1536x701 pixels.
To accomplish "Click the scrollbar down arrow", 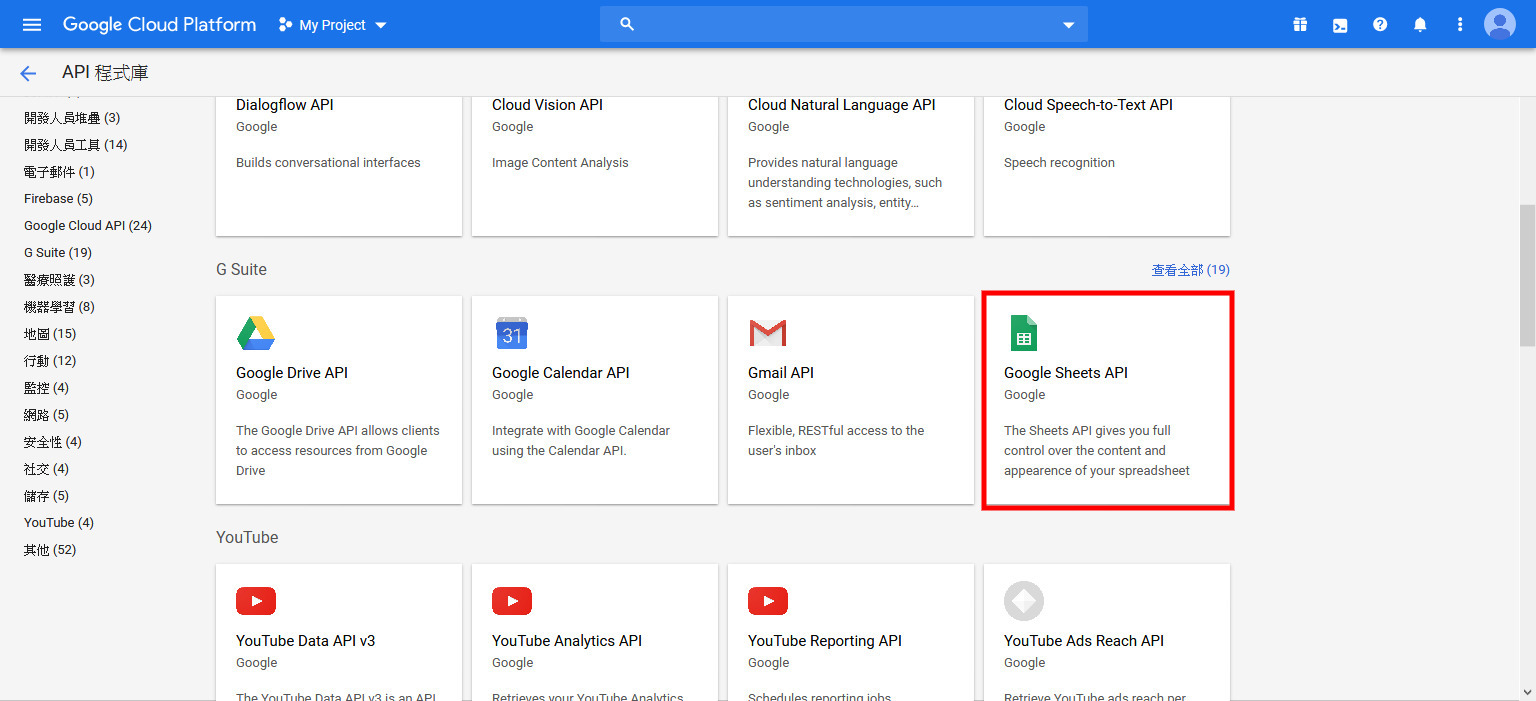I will point(1527,692).
